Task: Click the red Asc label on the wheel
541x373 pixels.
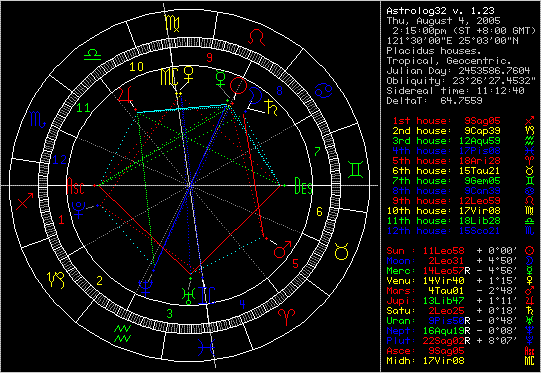Action: coord(75,187)
